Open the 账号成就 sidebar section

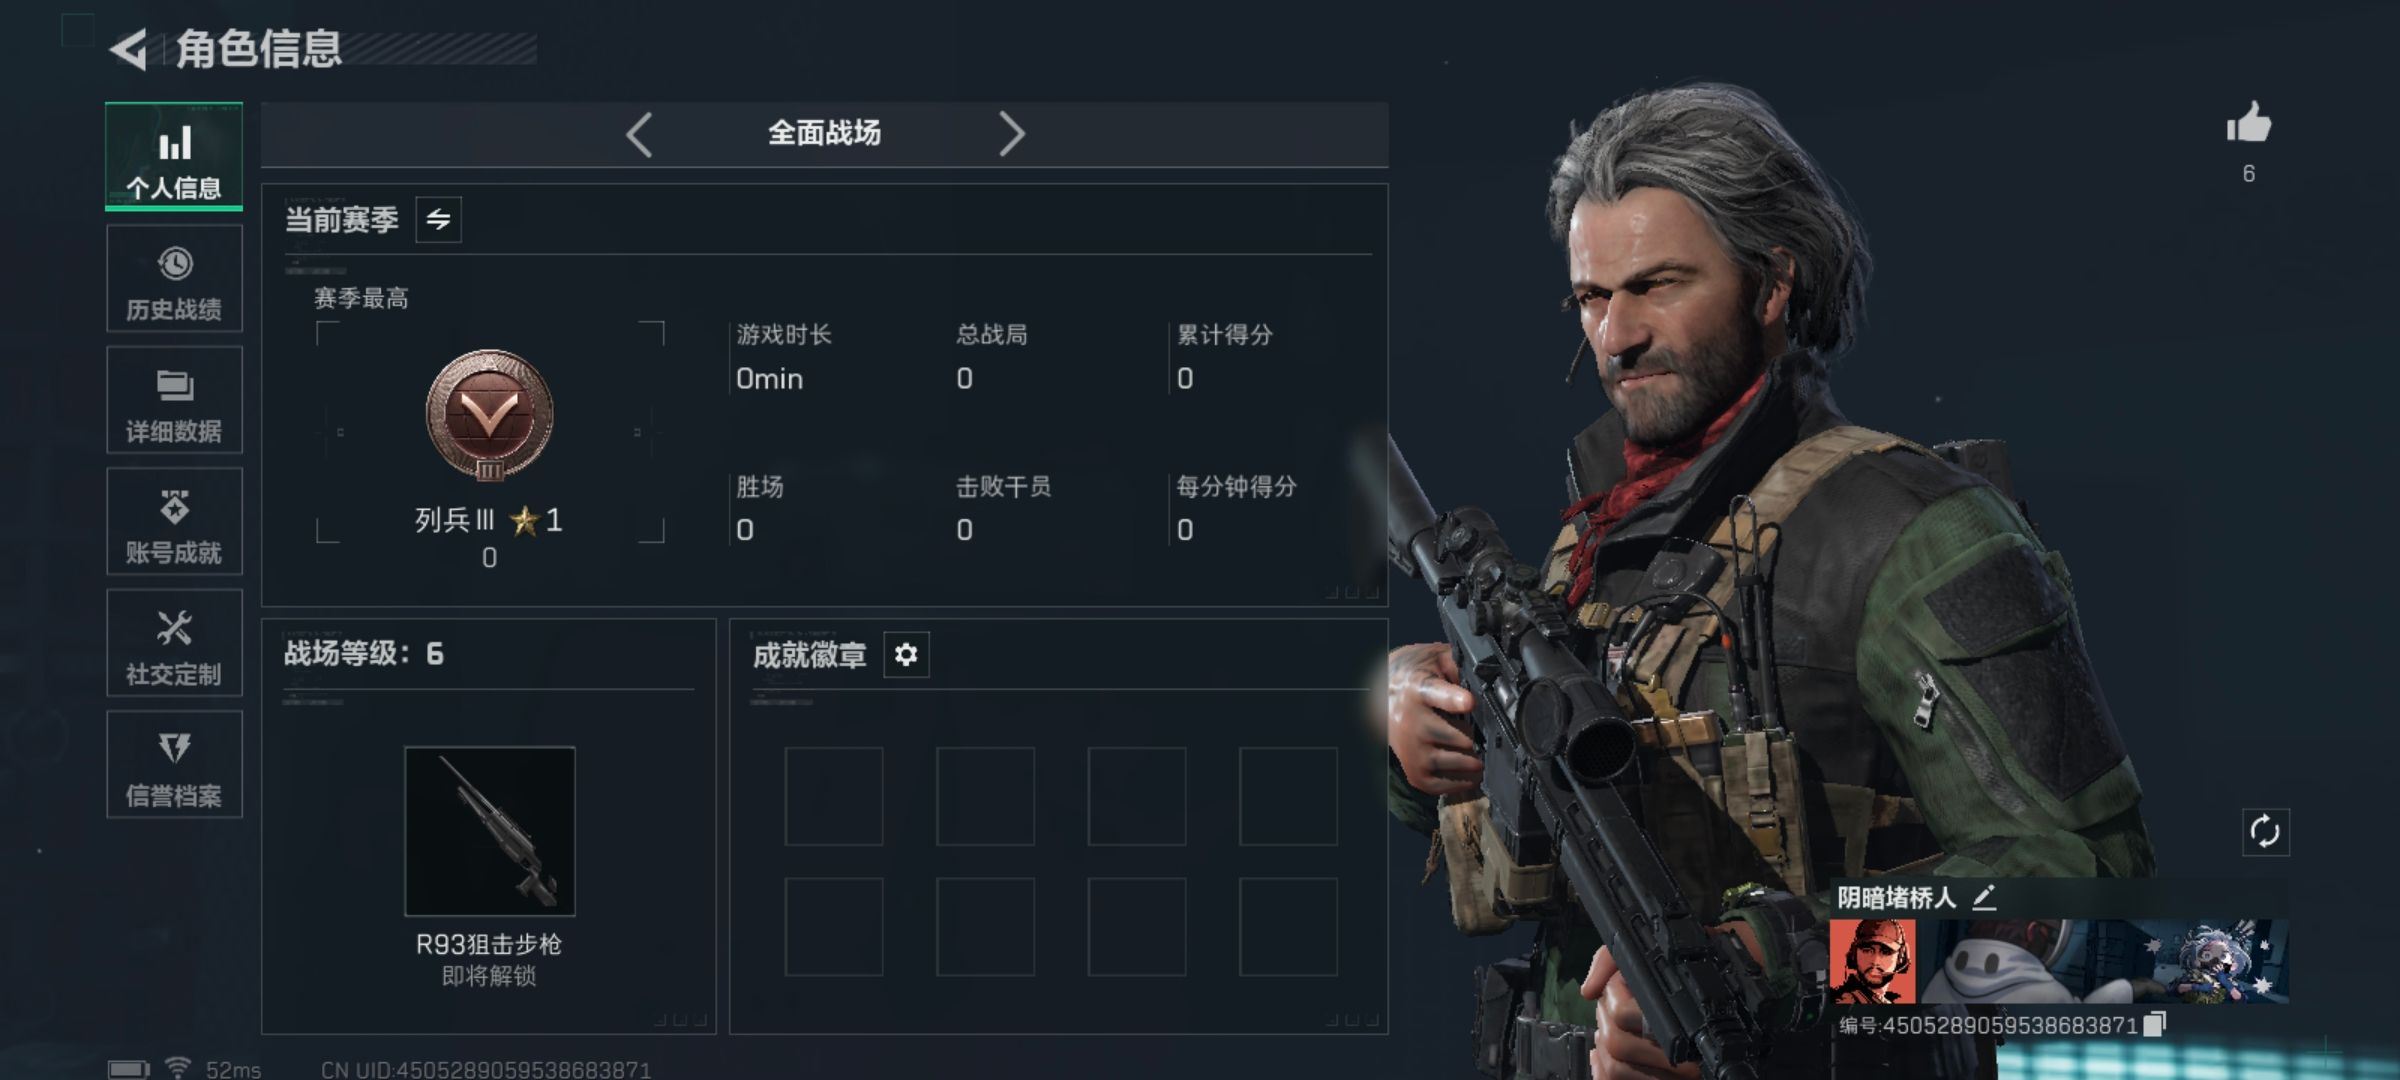[174, 521]
